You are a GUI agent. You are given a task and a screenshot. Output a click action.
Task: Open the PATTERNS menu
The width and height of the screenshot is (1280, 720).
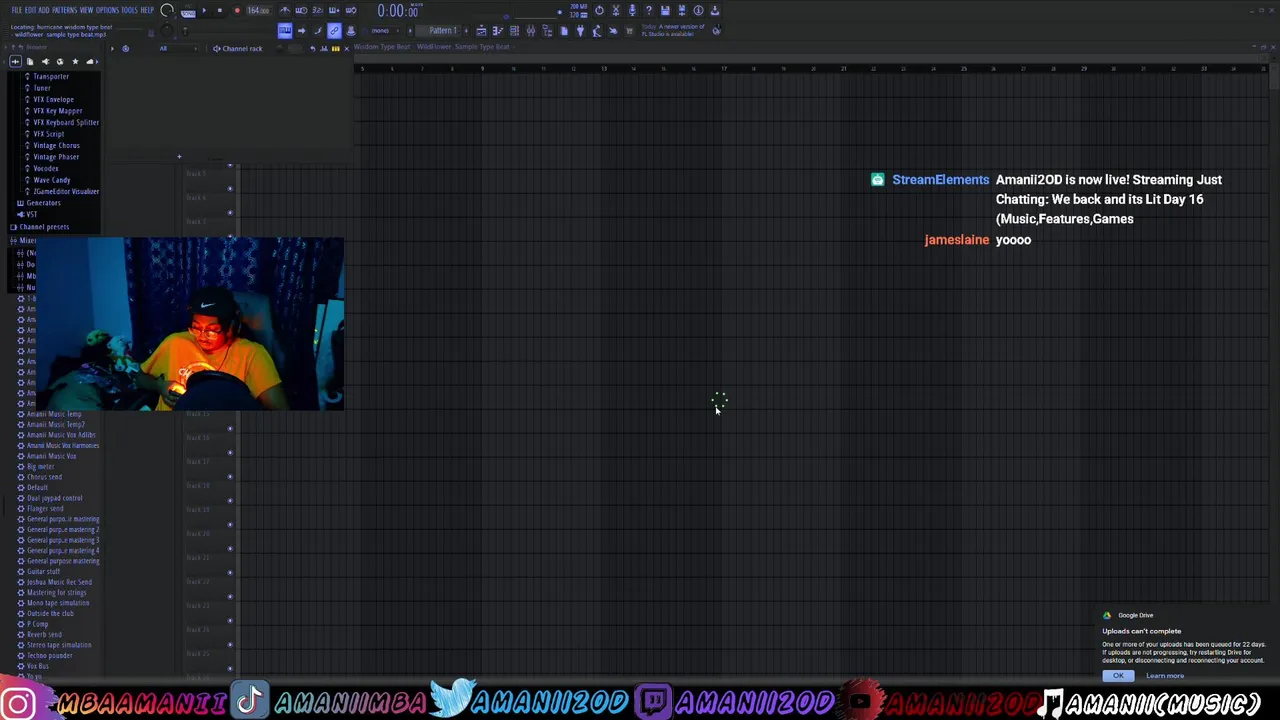pos(64,10)
